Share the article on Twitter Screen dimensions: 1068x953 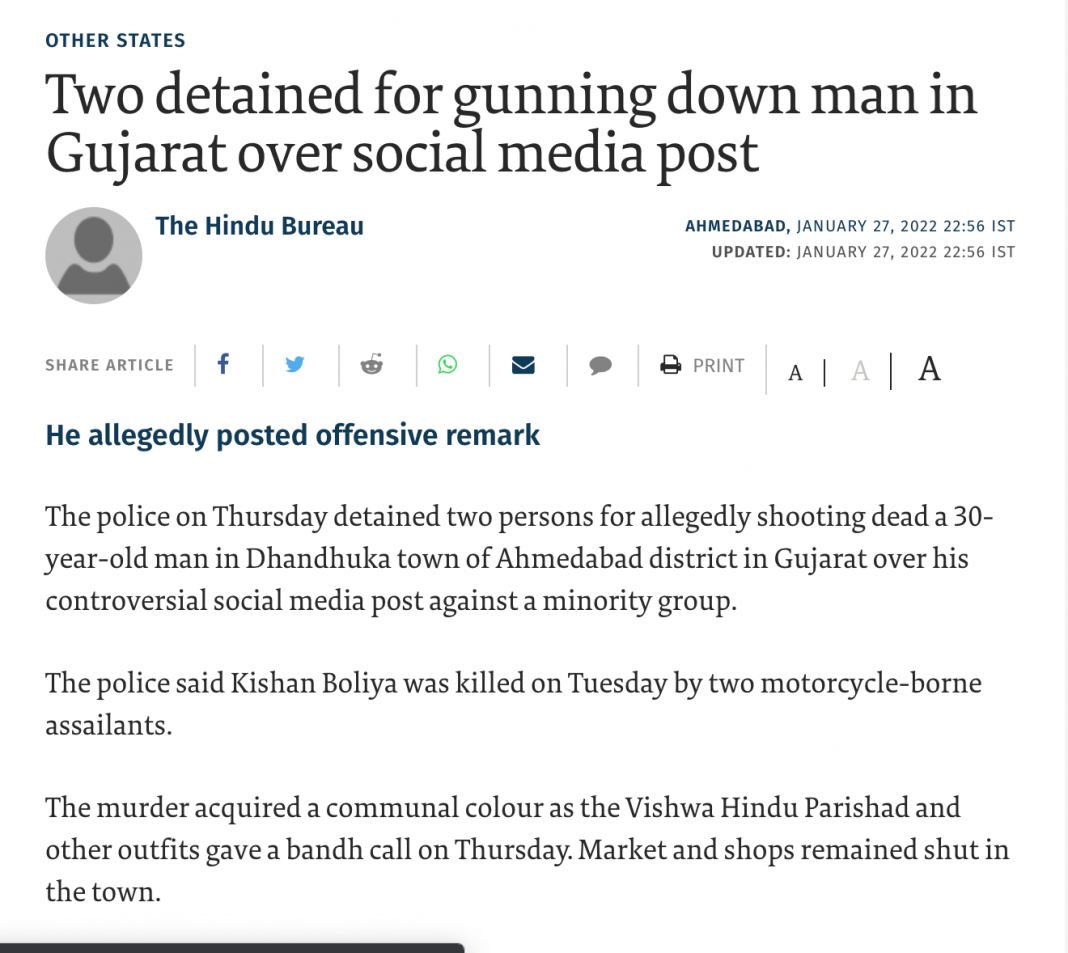[x=295, y=365]
